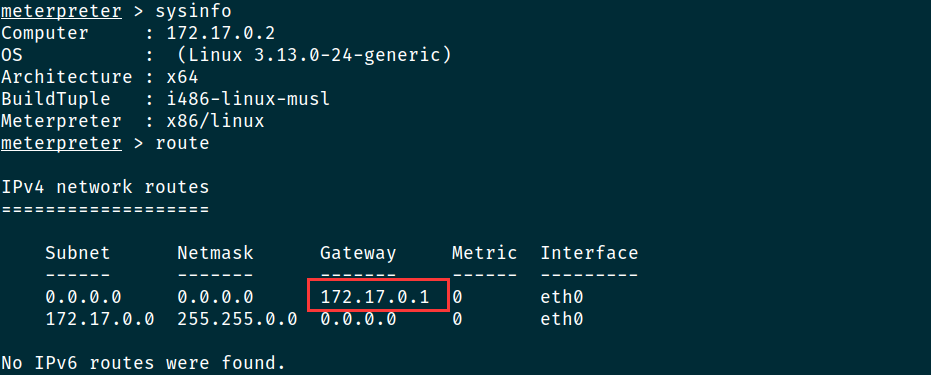Click the Netmask column header
931x375 pixels.
click(216, 253)
